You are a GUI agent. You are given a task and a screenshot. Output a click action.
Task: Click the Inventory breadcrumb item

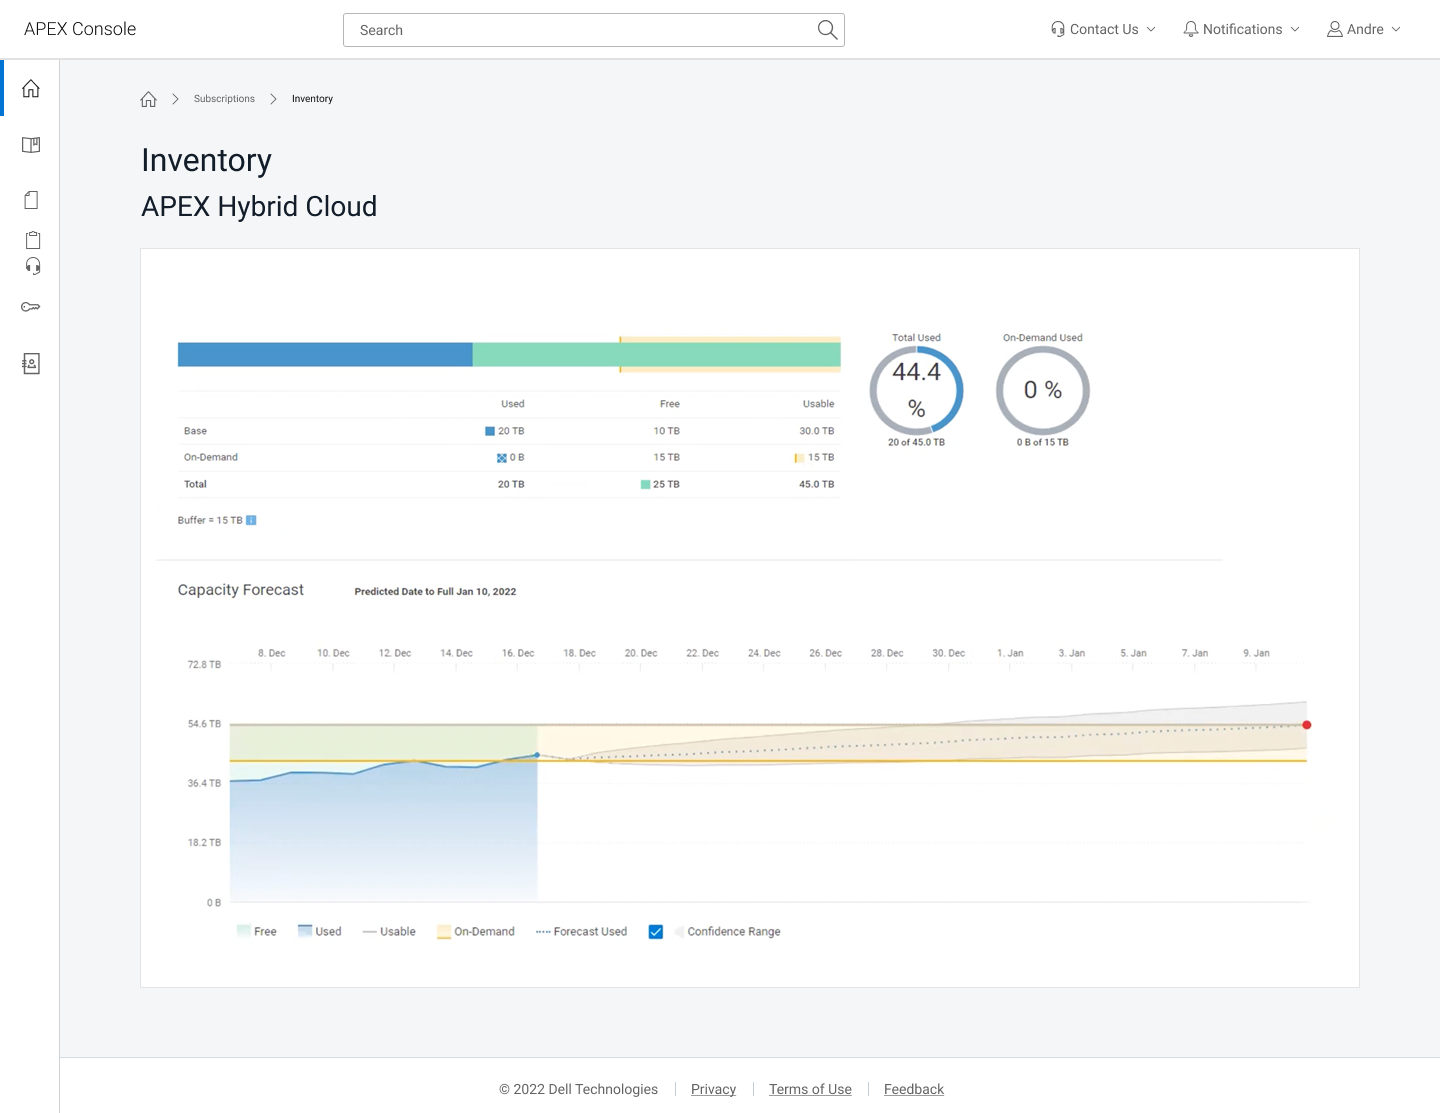tap(312, 99)
